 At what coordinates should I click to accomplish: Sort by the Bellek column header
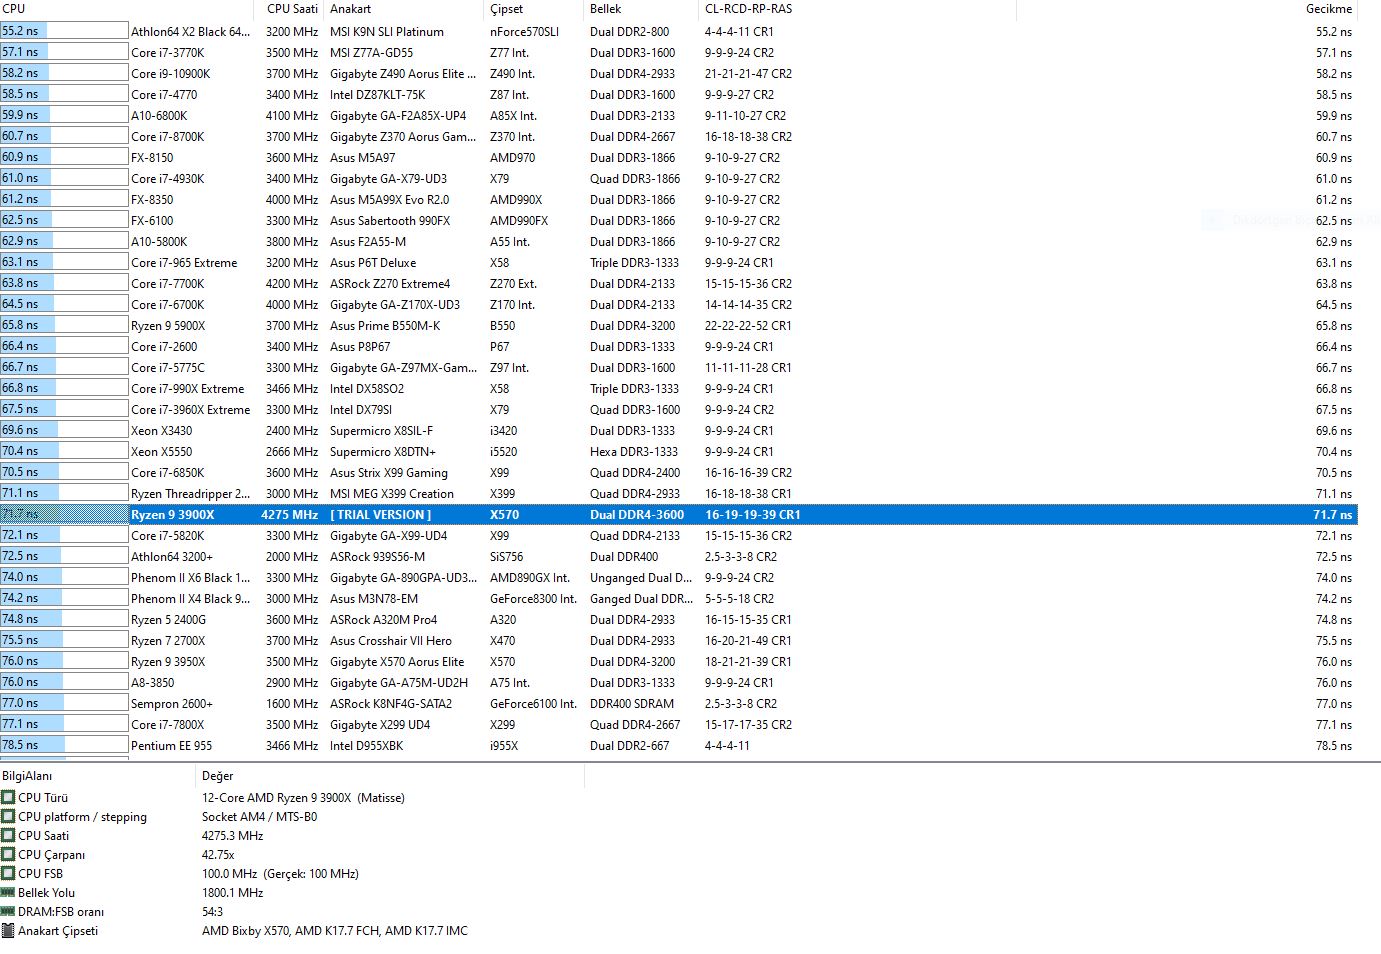click(642, 9)
